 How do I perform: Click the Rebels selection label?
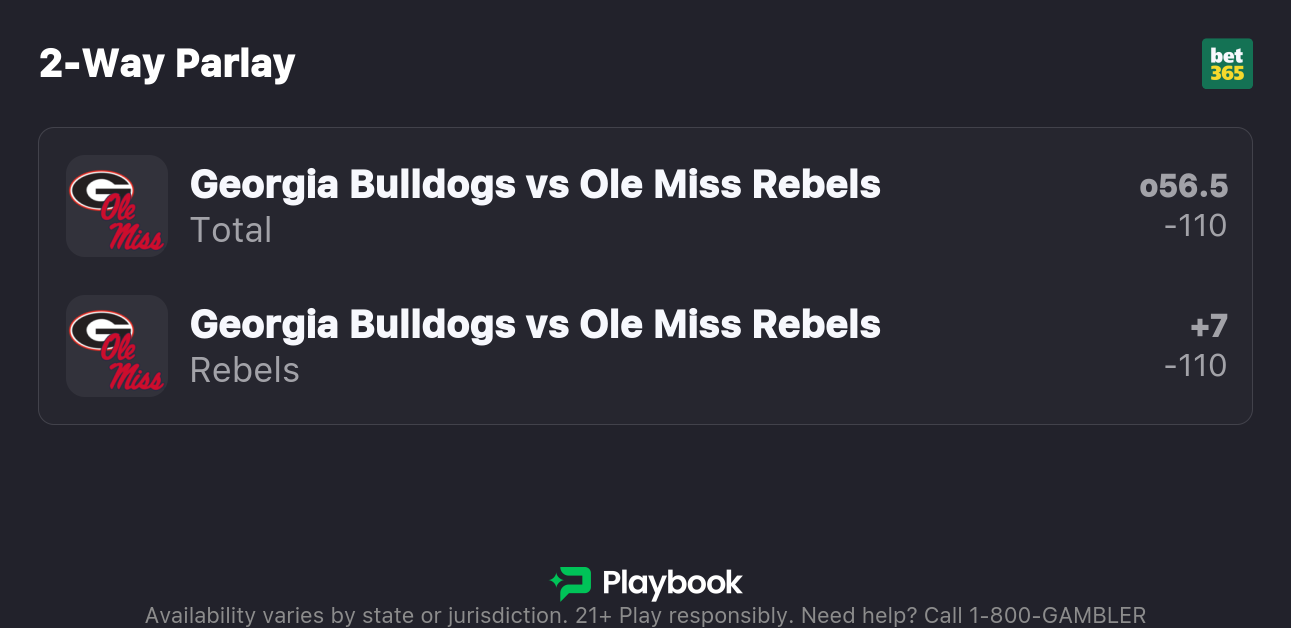[245, 370]
